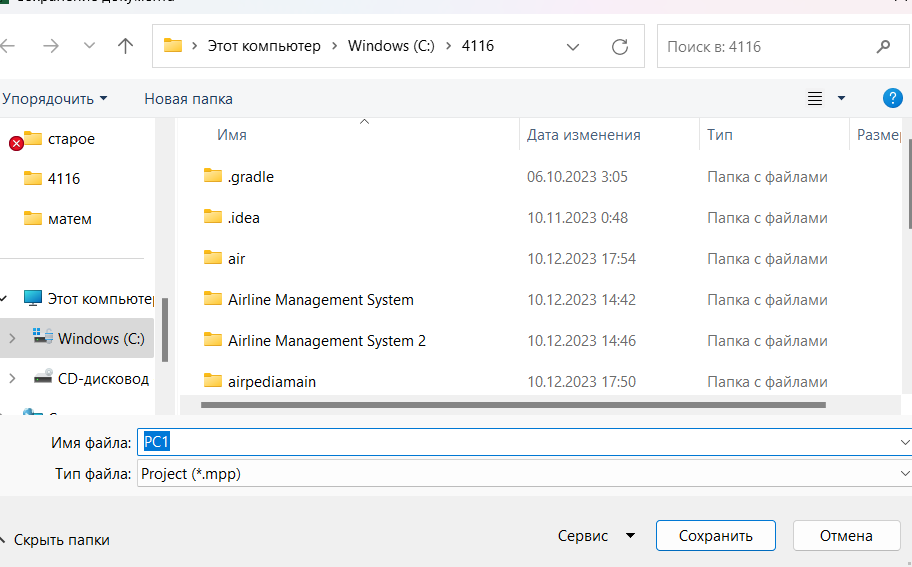Image resolution: width=912 pixels, height=567 pixels.
Task: Select 'Windows (C:)' in the address path
Action: 391,46
